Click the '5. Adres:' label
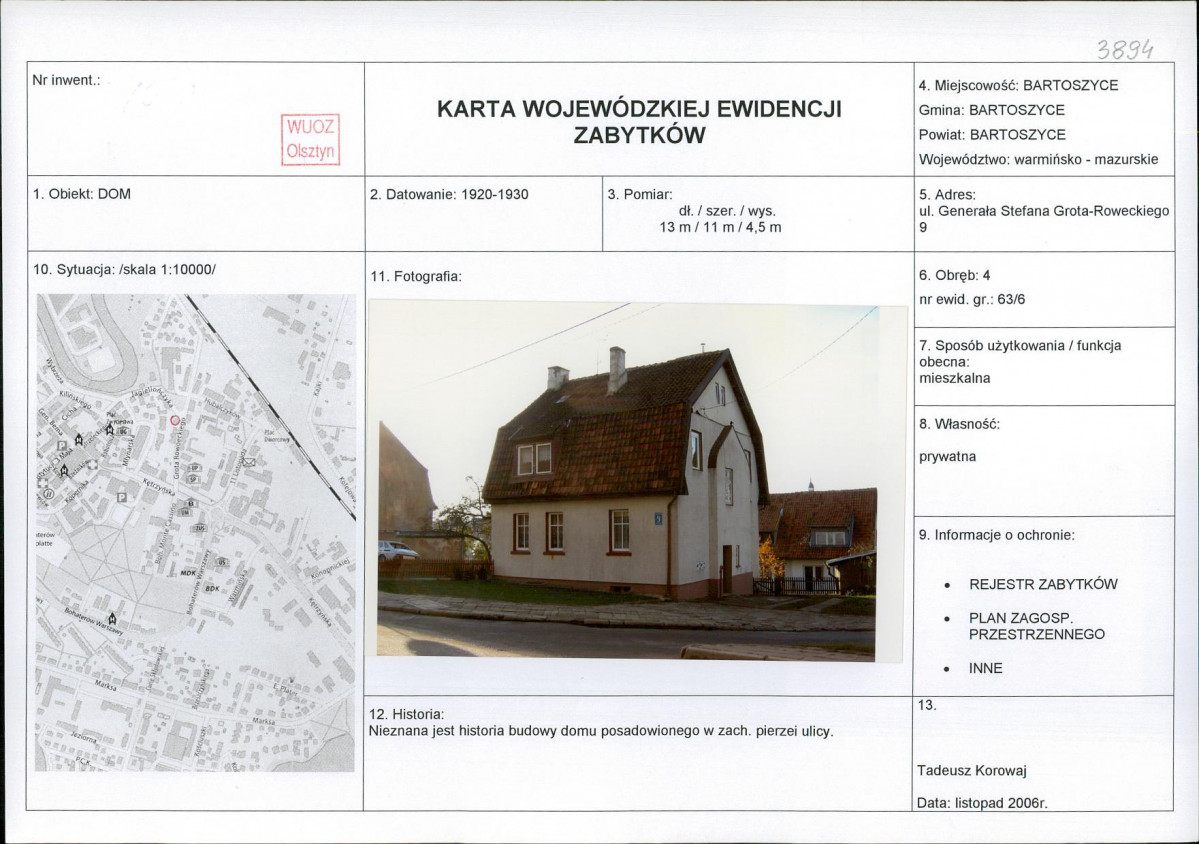 click(x=947, y=195)
